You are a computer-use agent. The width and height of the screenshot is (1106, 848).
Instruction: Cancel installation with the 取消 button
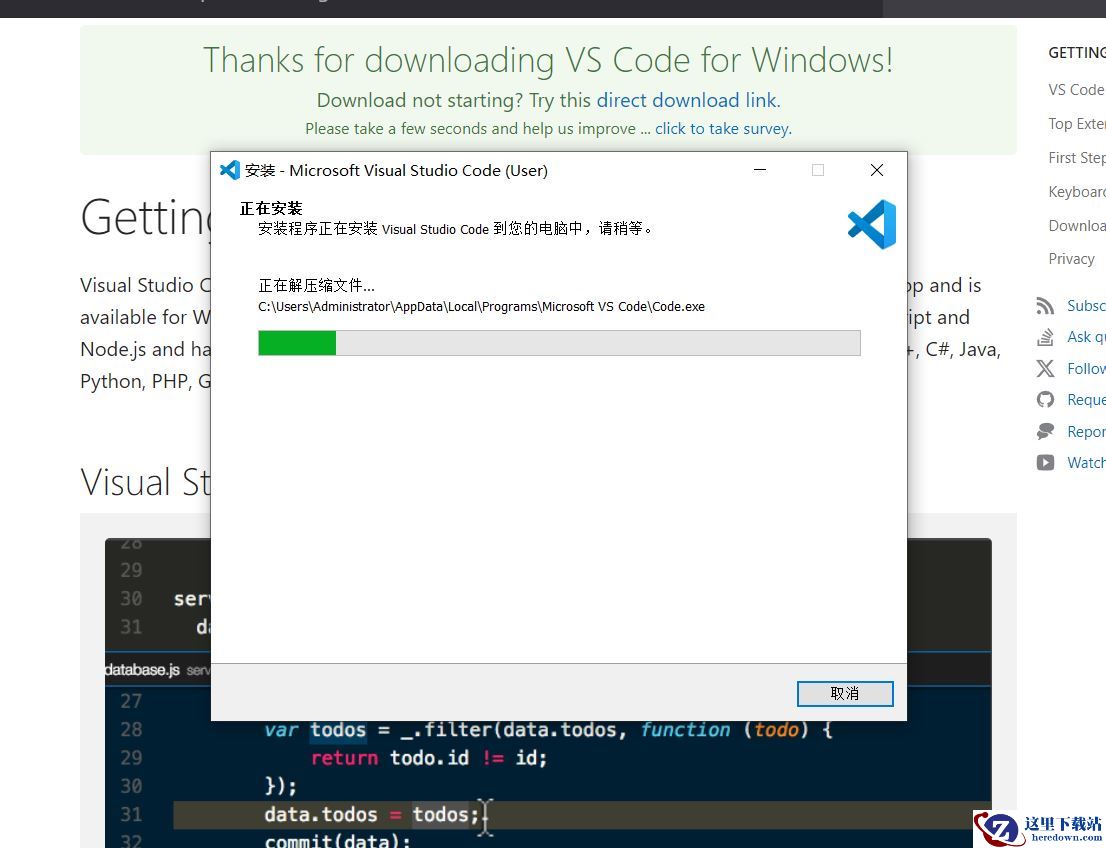(x=845, y=693)
